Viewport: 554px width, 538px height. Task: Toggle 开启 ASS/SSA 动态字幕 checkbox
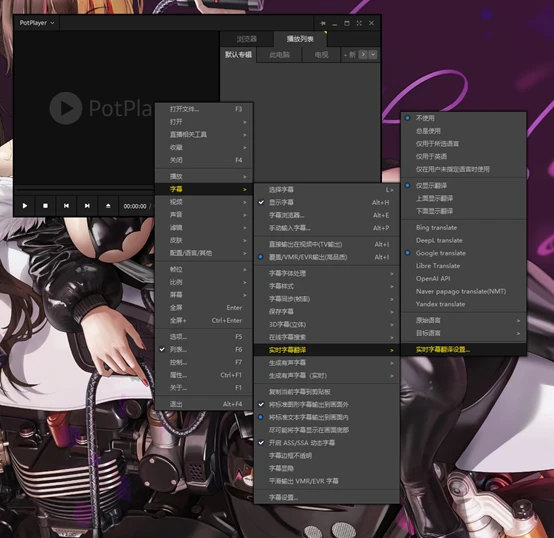[x=327, y=443]
